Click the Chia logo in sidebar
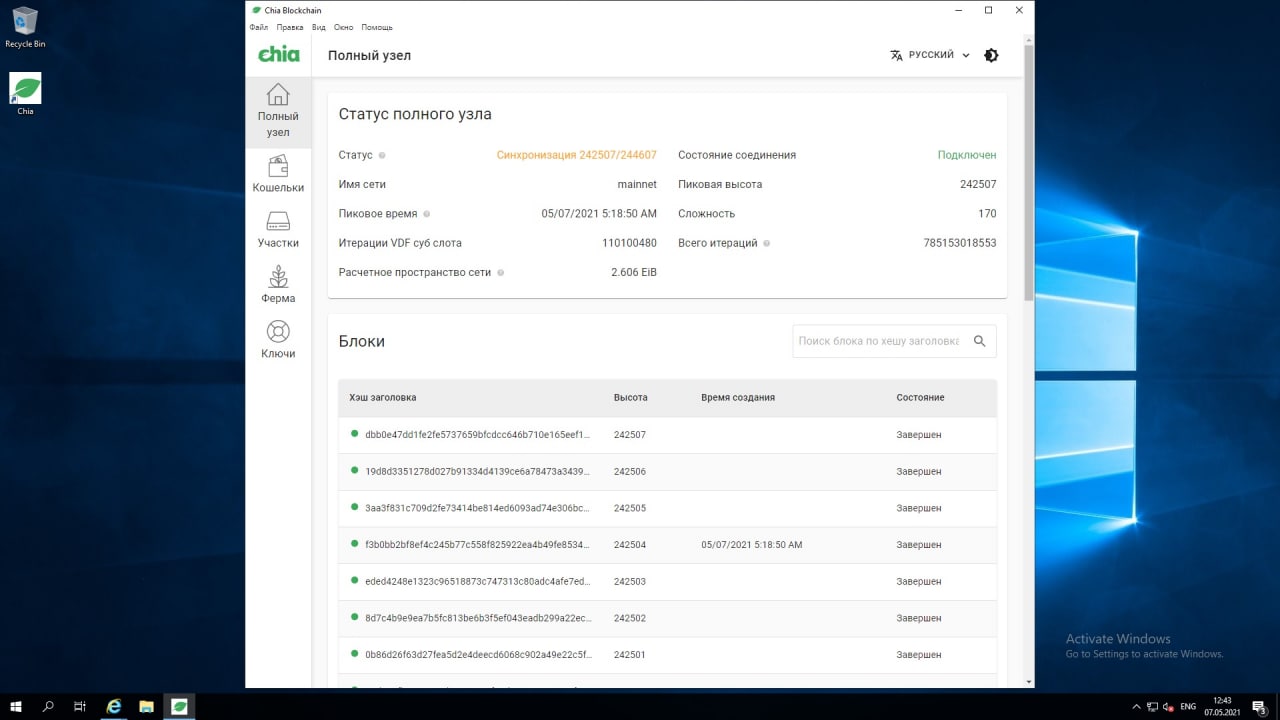 click(x=279, y=55)
